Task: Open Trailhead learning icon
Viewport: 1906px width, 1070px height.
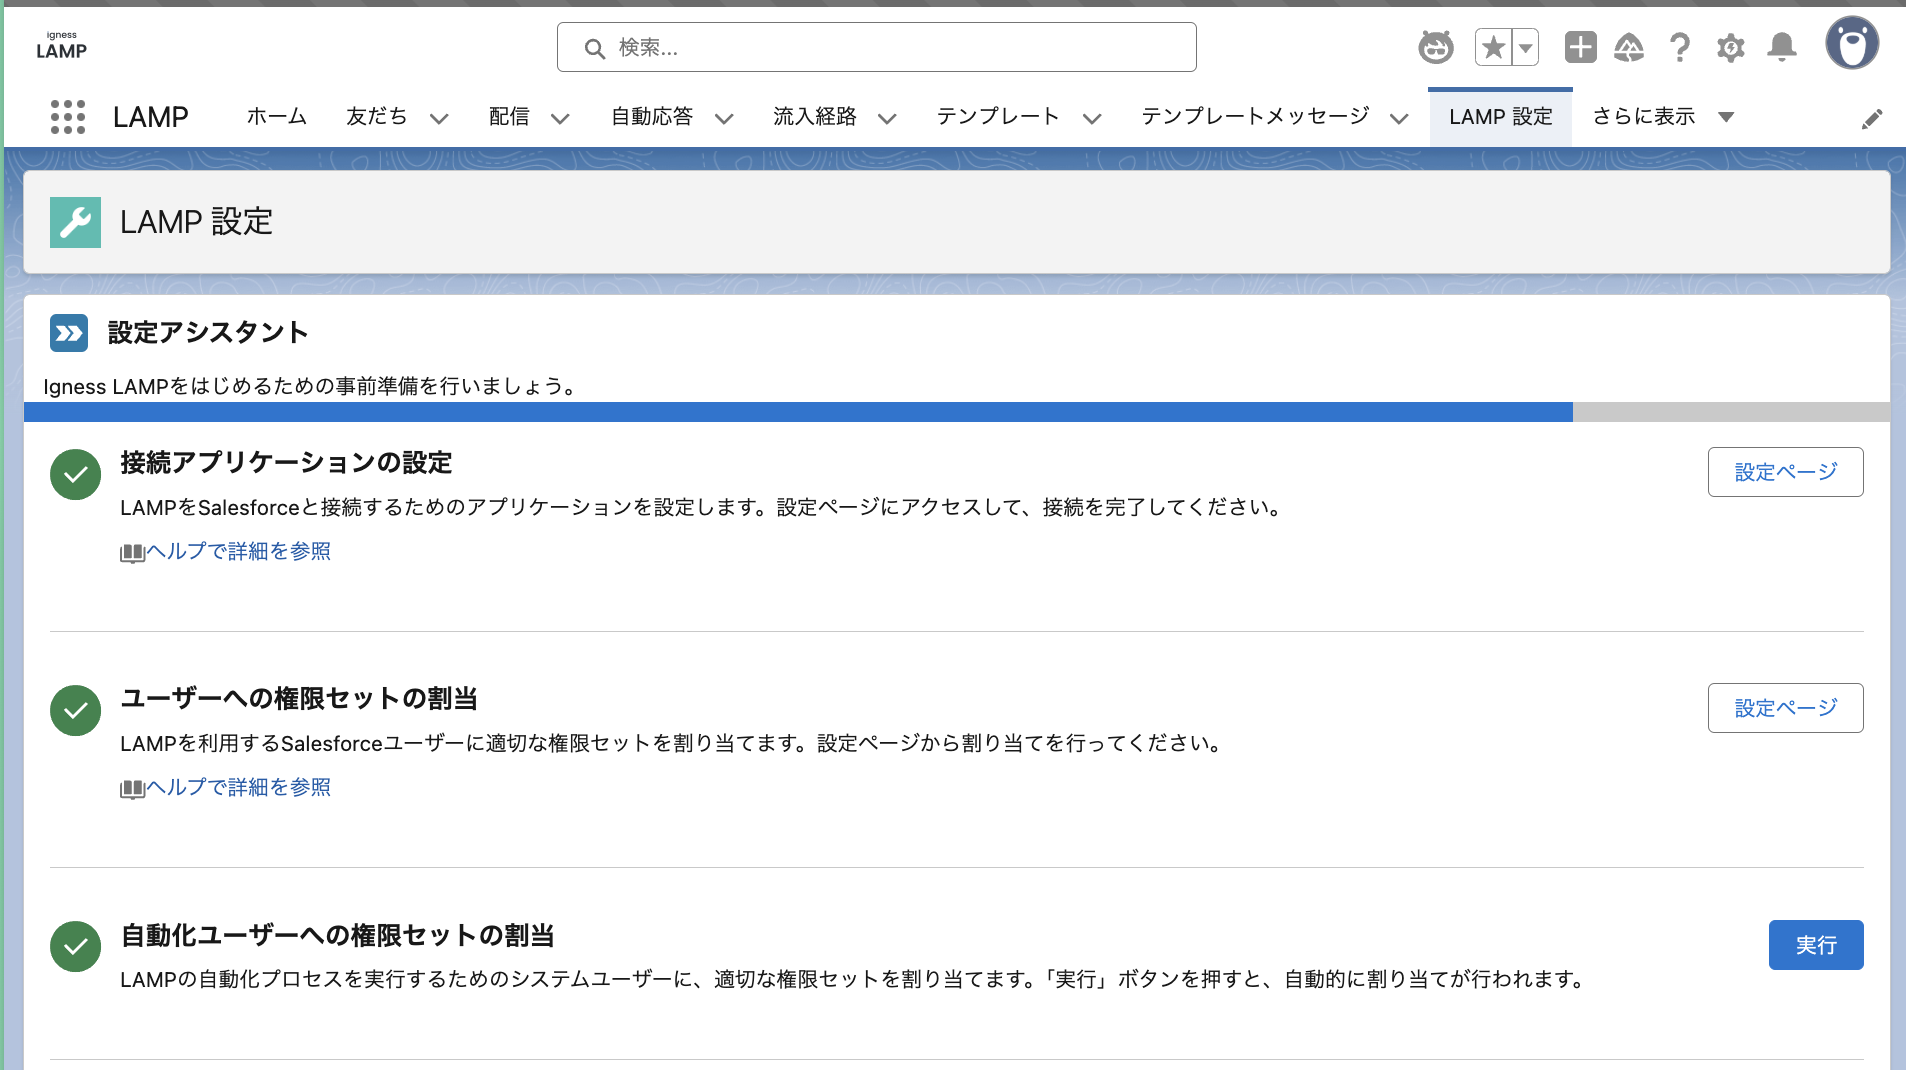Action: click(1629, 47)
